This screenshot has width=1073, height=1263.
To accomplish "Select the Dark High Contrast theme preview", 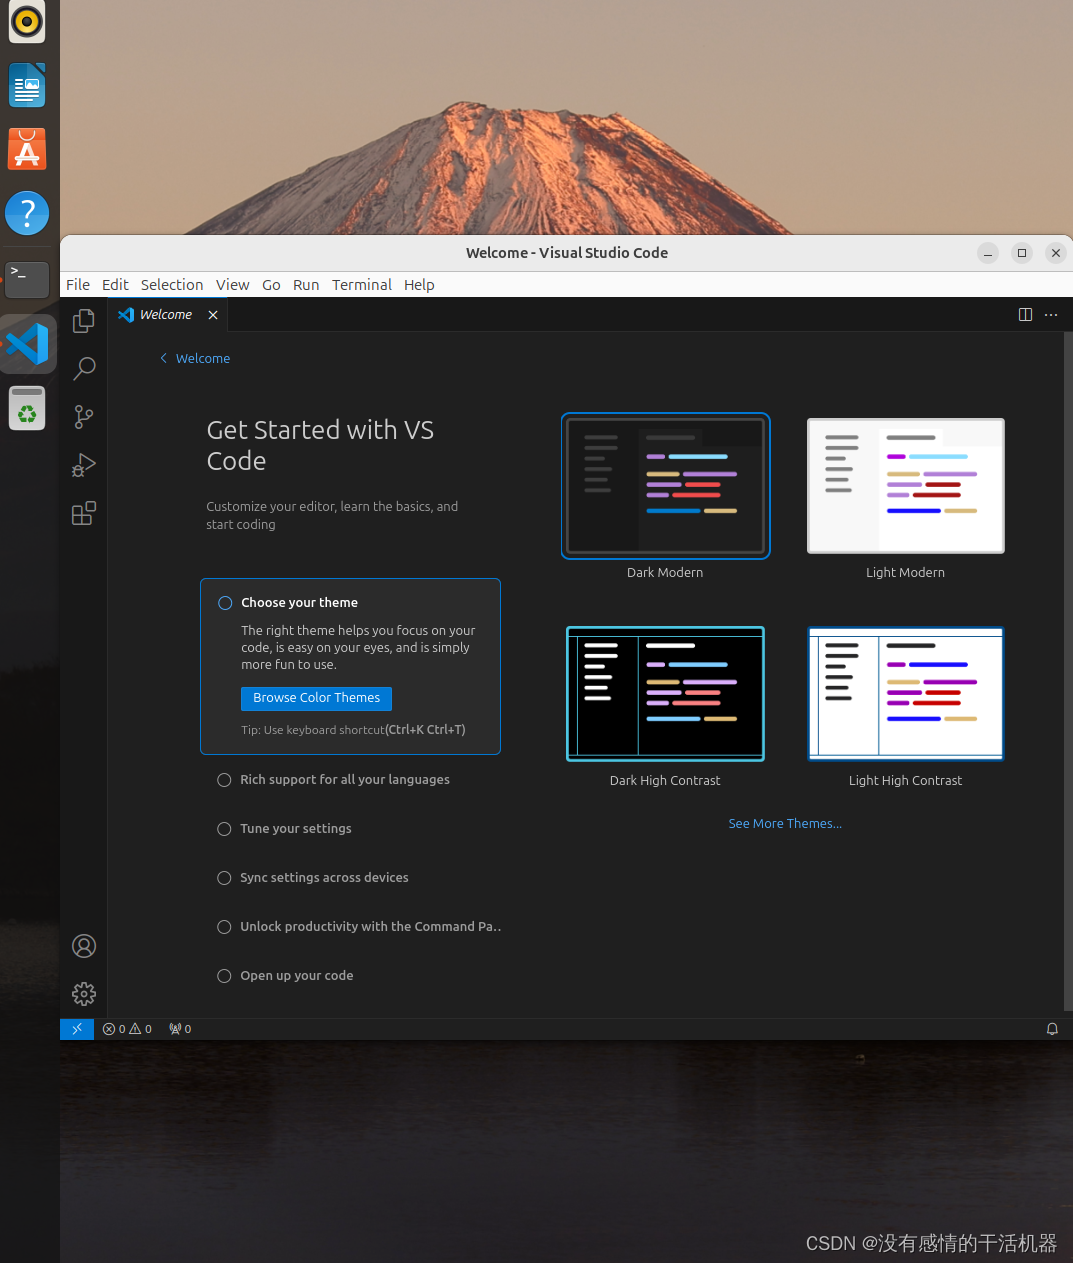I will (666, 694).
